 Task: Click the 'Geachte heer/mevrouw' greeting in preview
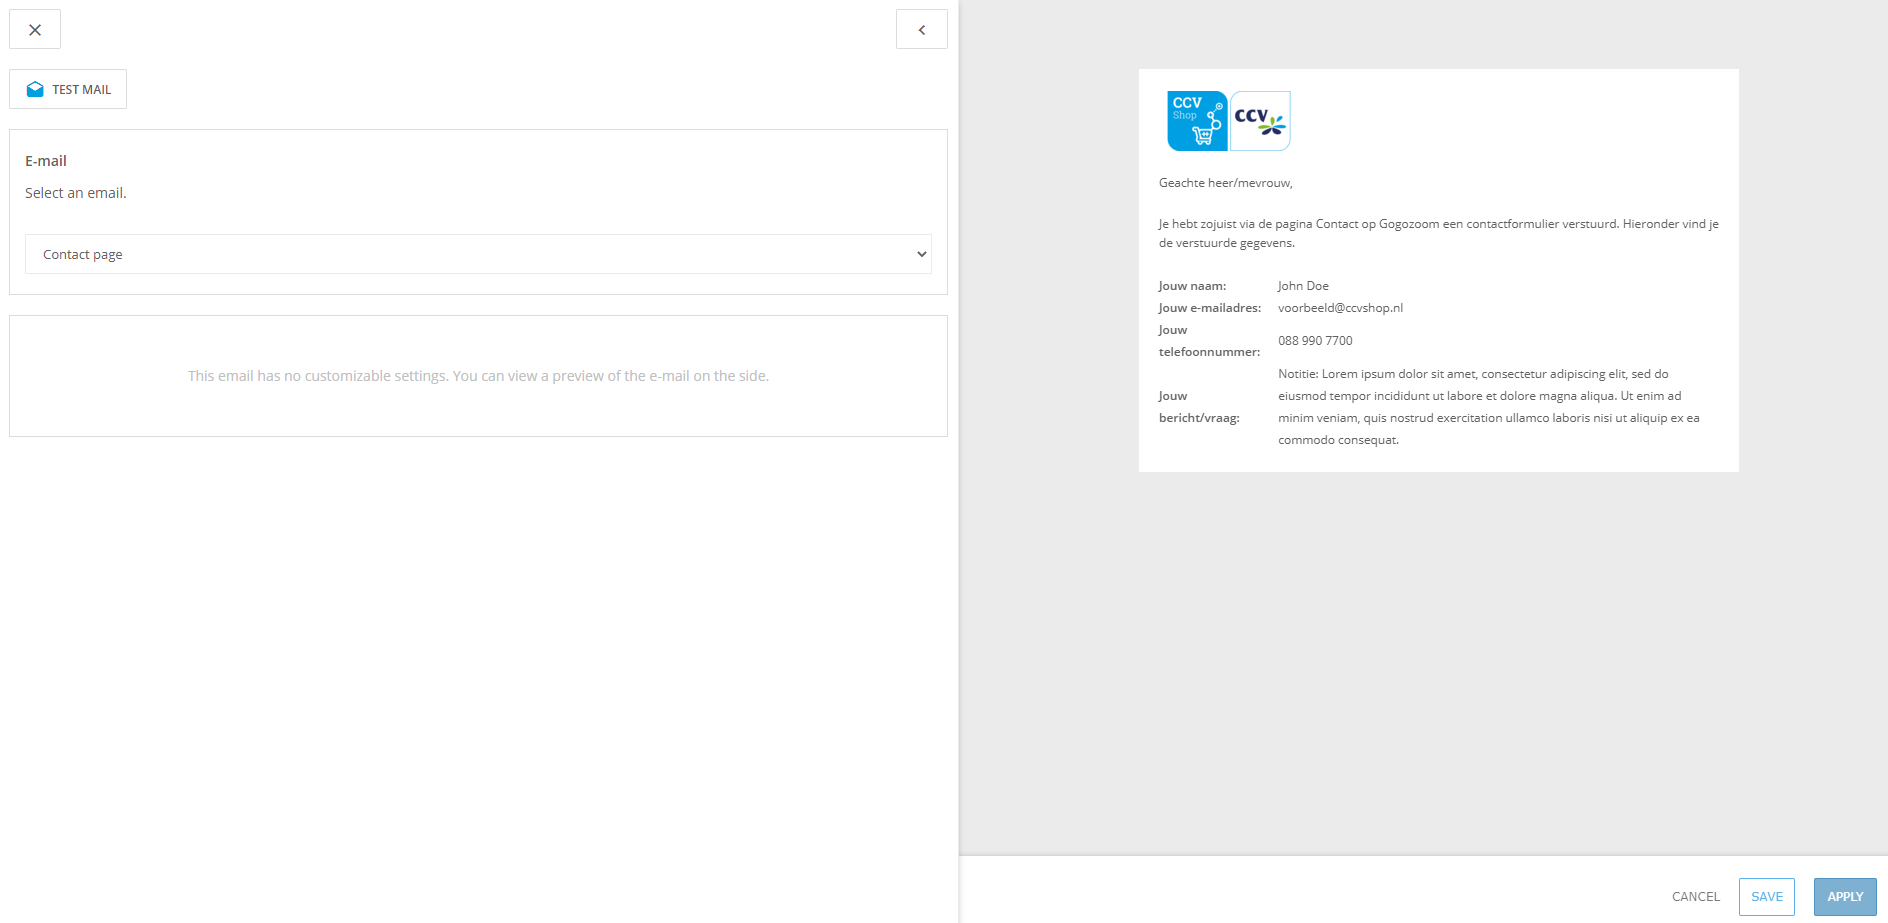pos(1225,183)
